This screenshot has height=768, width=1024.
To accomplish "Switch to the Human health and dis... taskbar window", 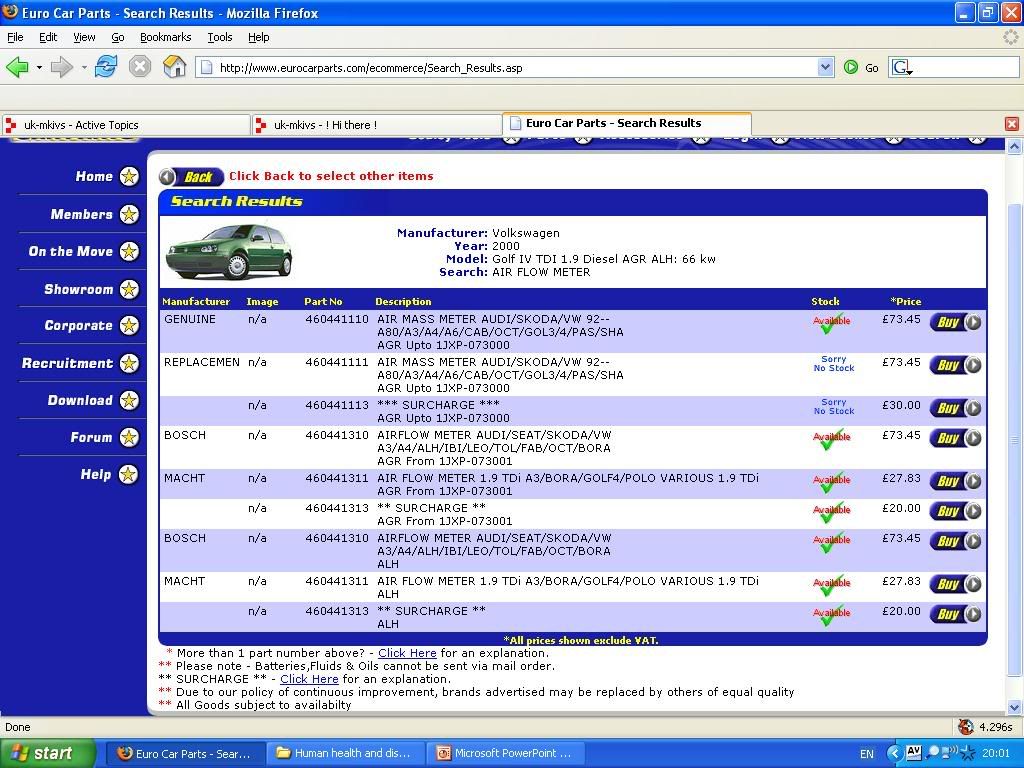I will click(x=345, y=753).
